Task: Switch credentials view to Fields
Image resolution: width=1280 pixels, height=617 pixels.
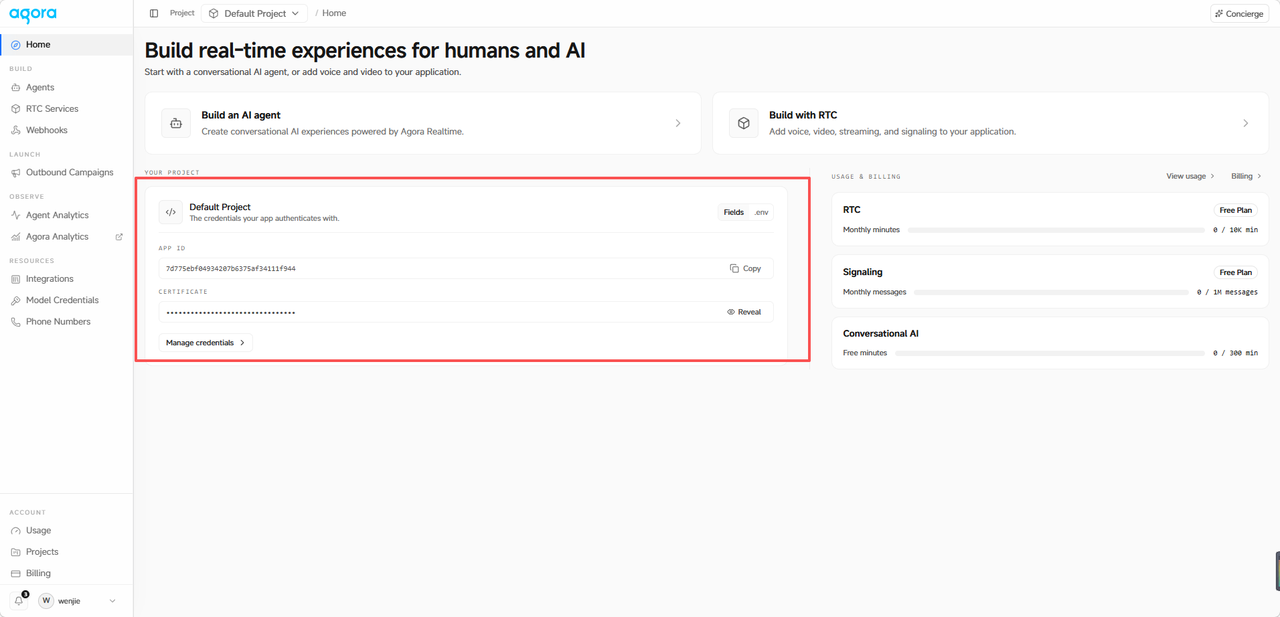Action: click(734, 212)
